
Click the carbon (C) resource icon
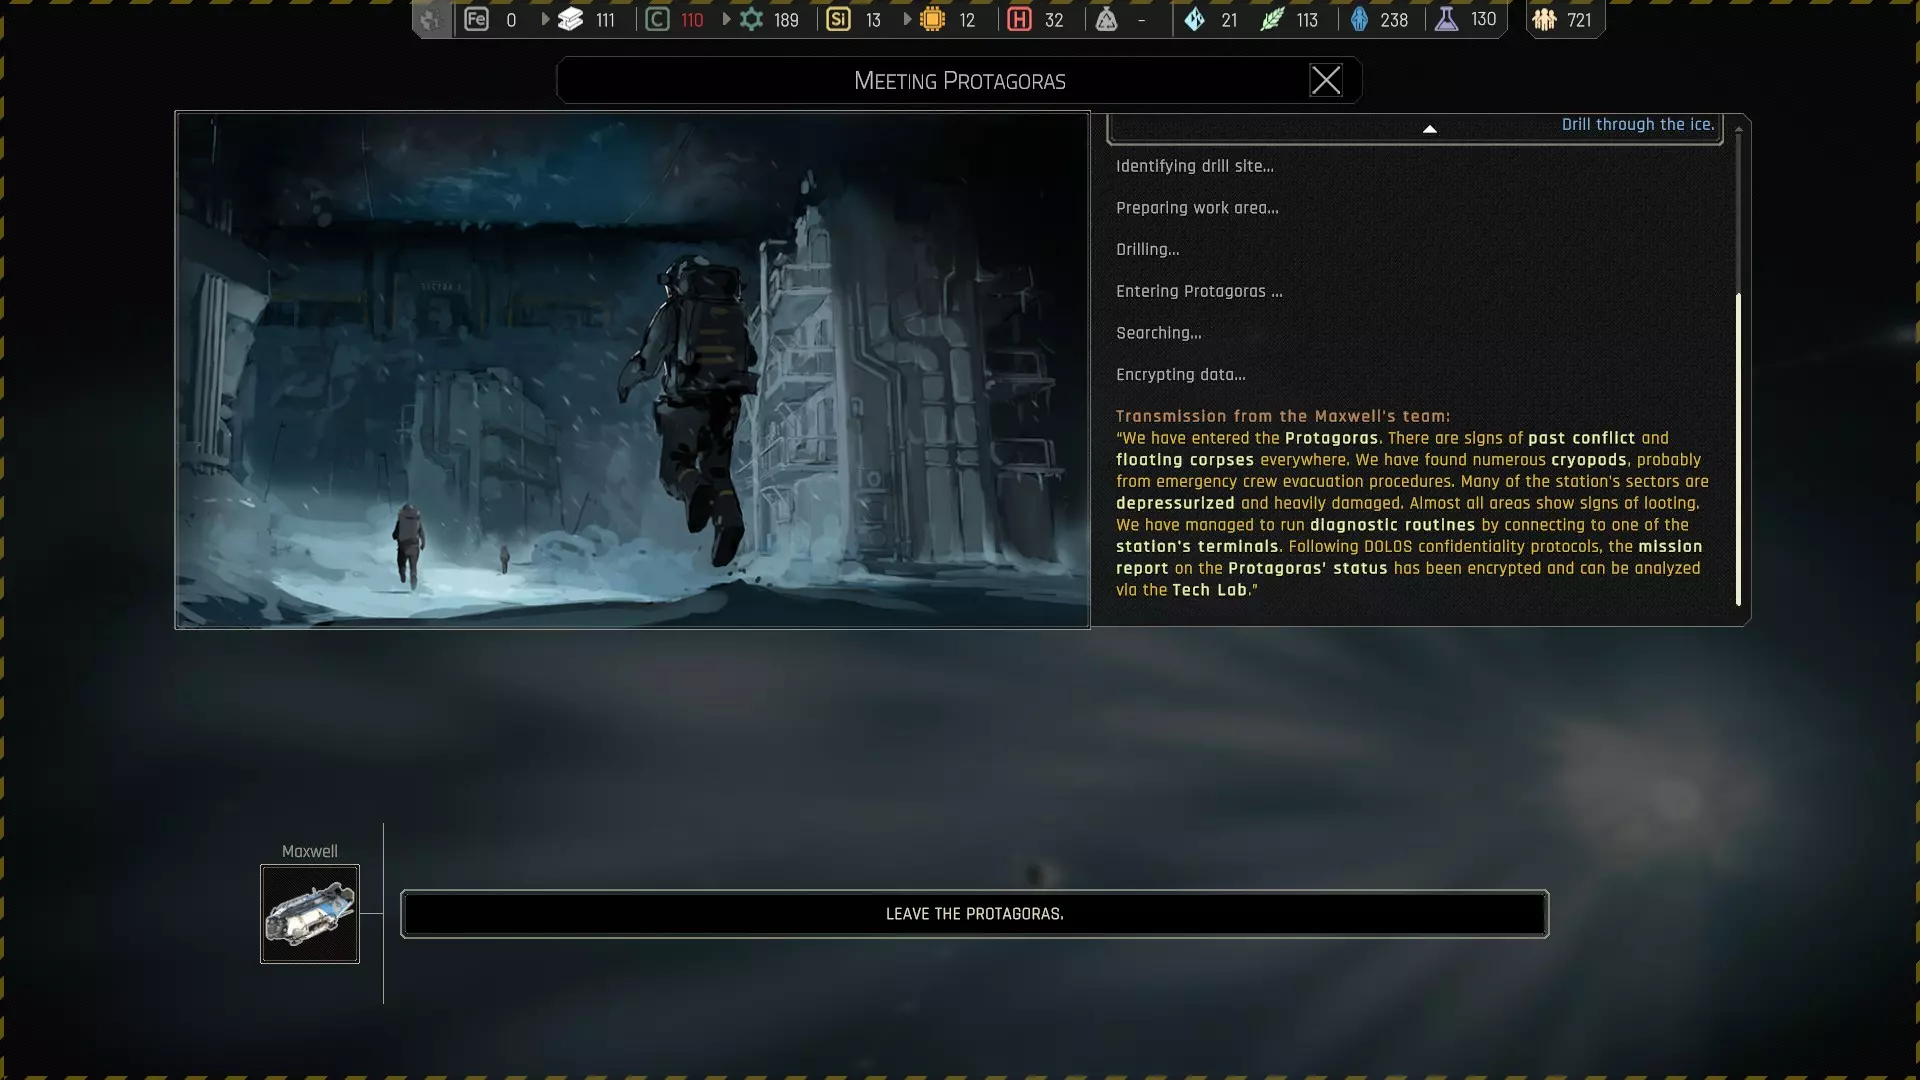pyautogui.click(x=657, y=19)
